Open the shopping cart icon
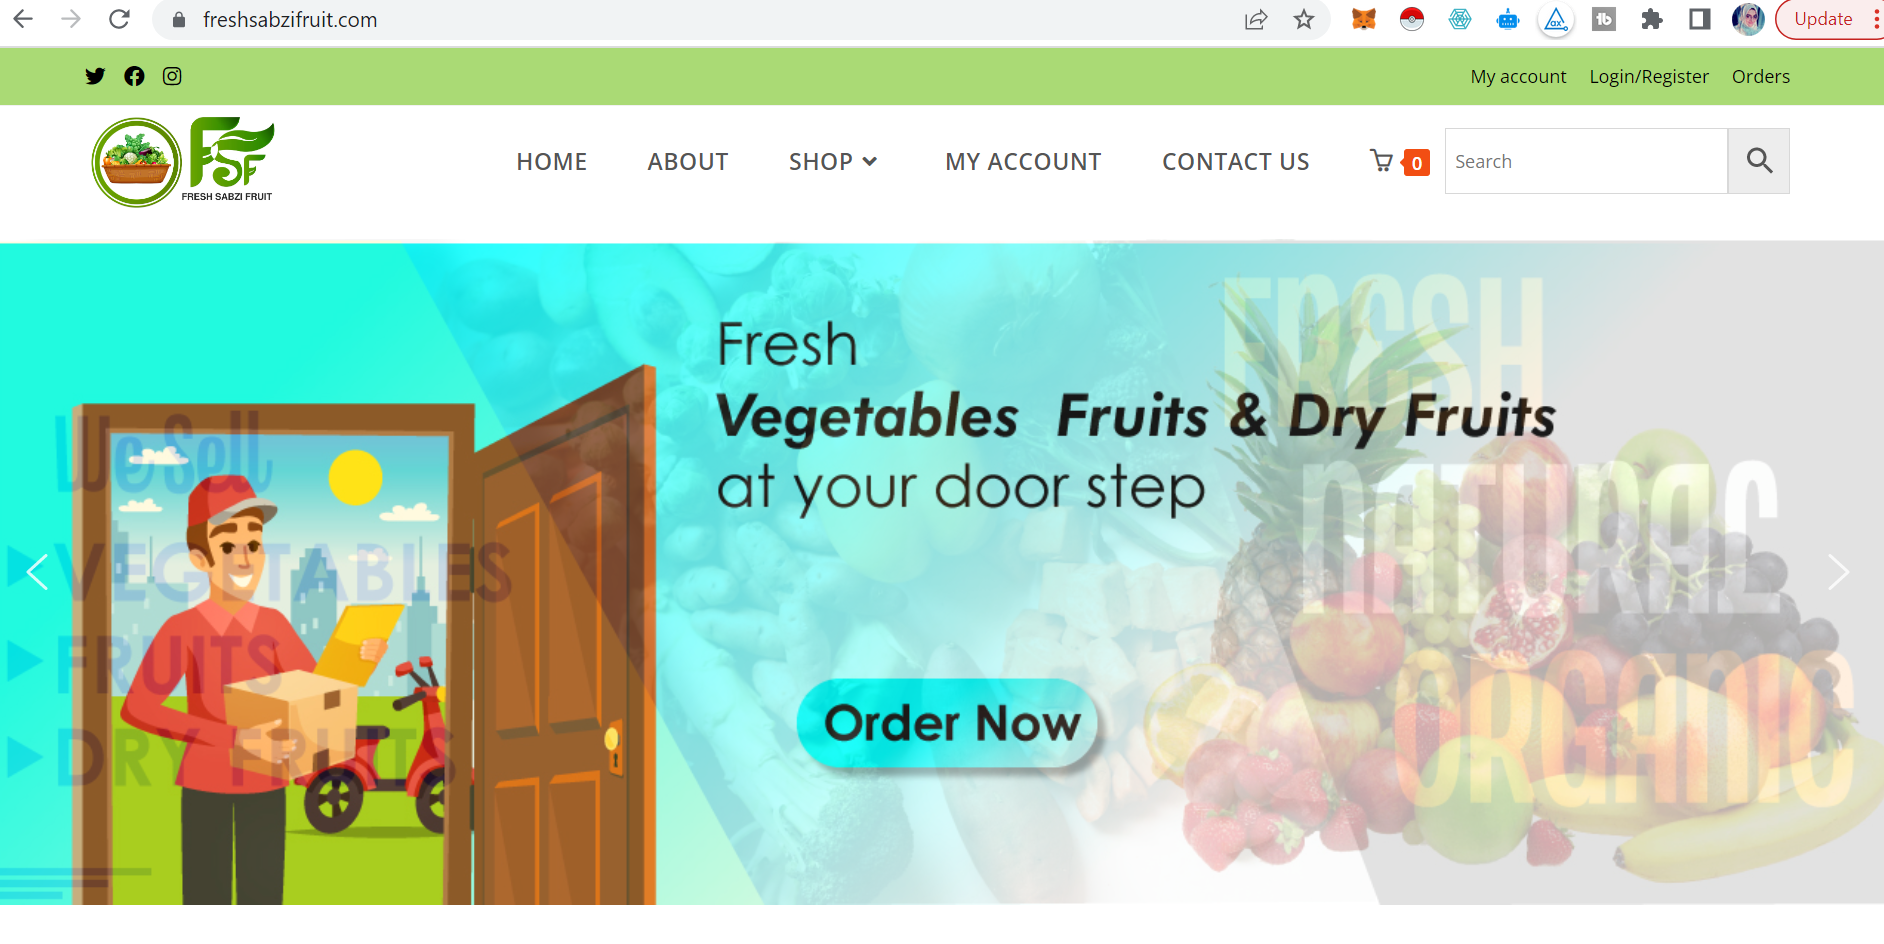 coord(1382,161)
